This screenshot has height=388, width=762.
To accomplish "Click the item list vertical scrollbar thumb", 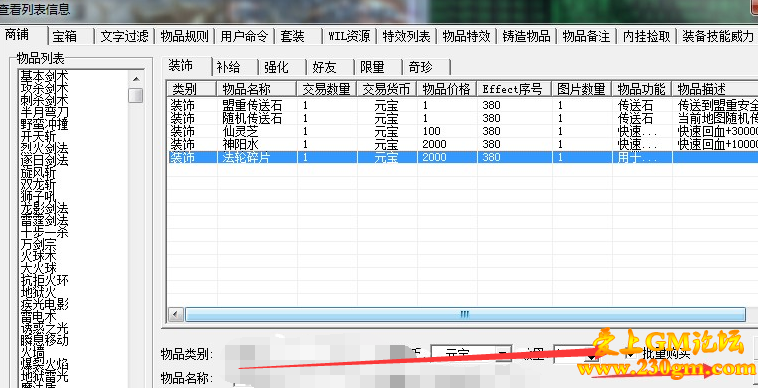I will (x=136, y=95).
